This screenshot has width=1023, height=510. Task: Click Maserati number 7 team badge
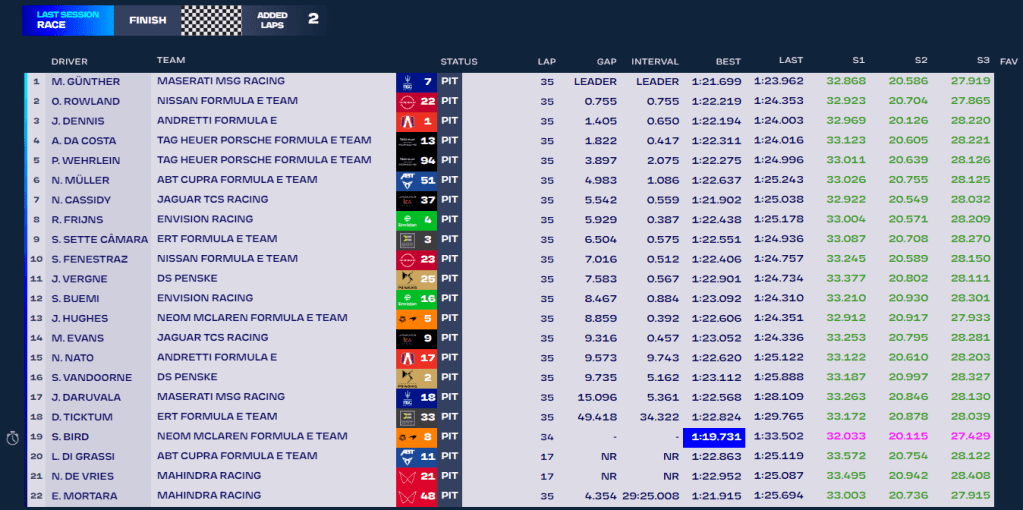pyautogui.click(x=416, y=82)
